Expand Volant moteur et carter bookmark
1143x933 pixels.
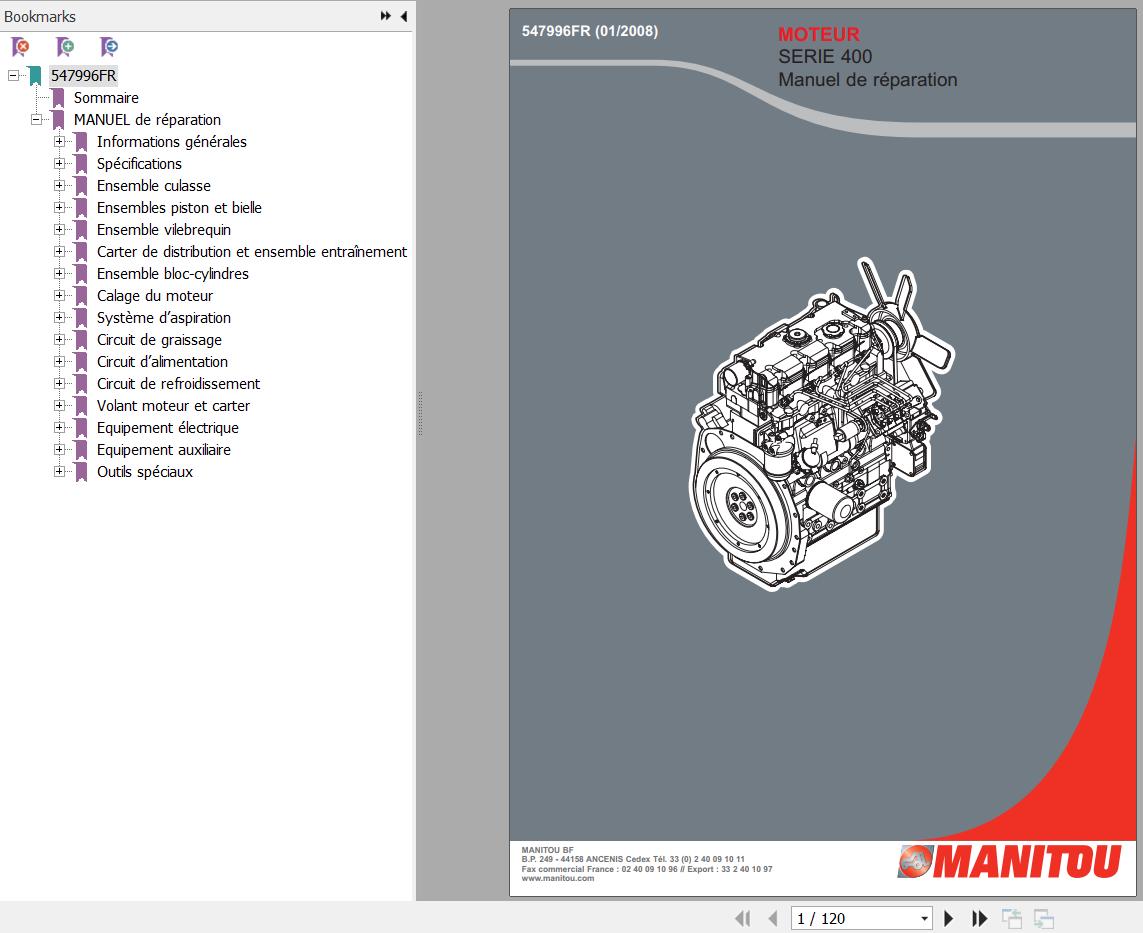coord(59,405)
